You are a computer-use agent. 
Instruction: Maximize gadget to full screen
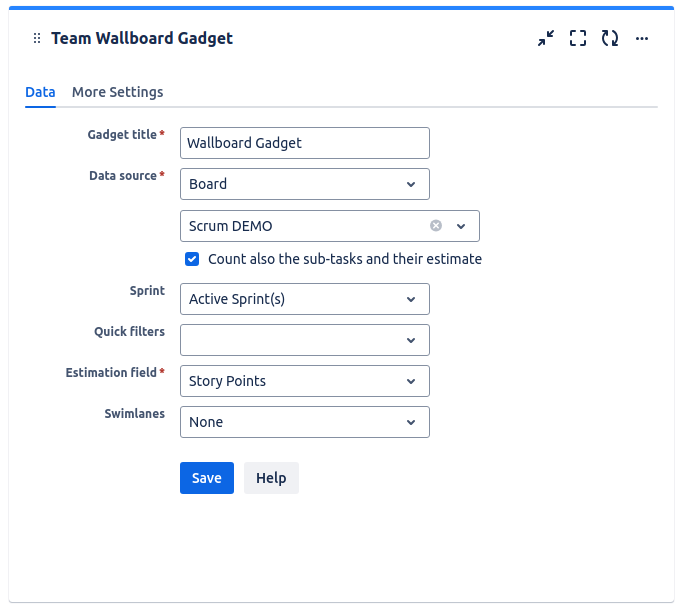577,39
